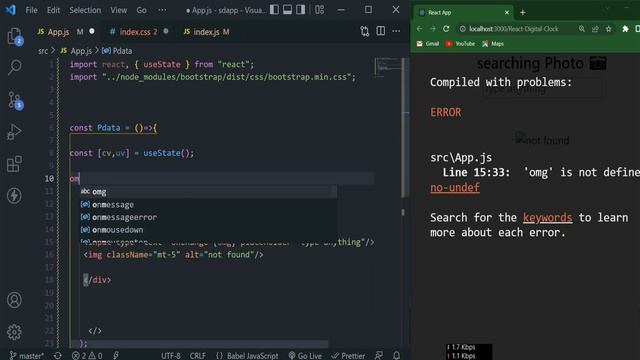Screen dimensions: 640x360
Task: Open the View menu
Action: (x=118, y=10)
